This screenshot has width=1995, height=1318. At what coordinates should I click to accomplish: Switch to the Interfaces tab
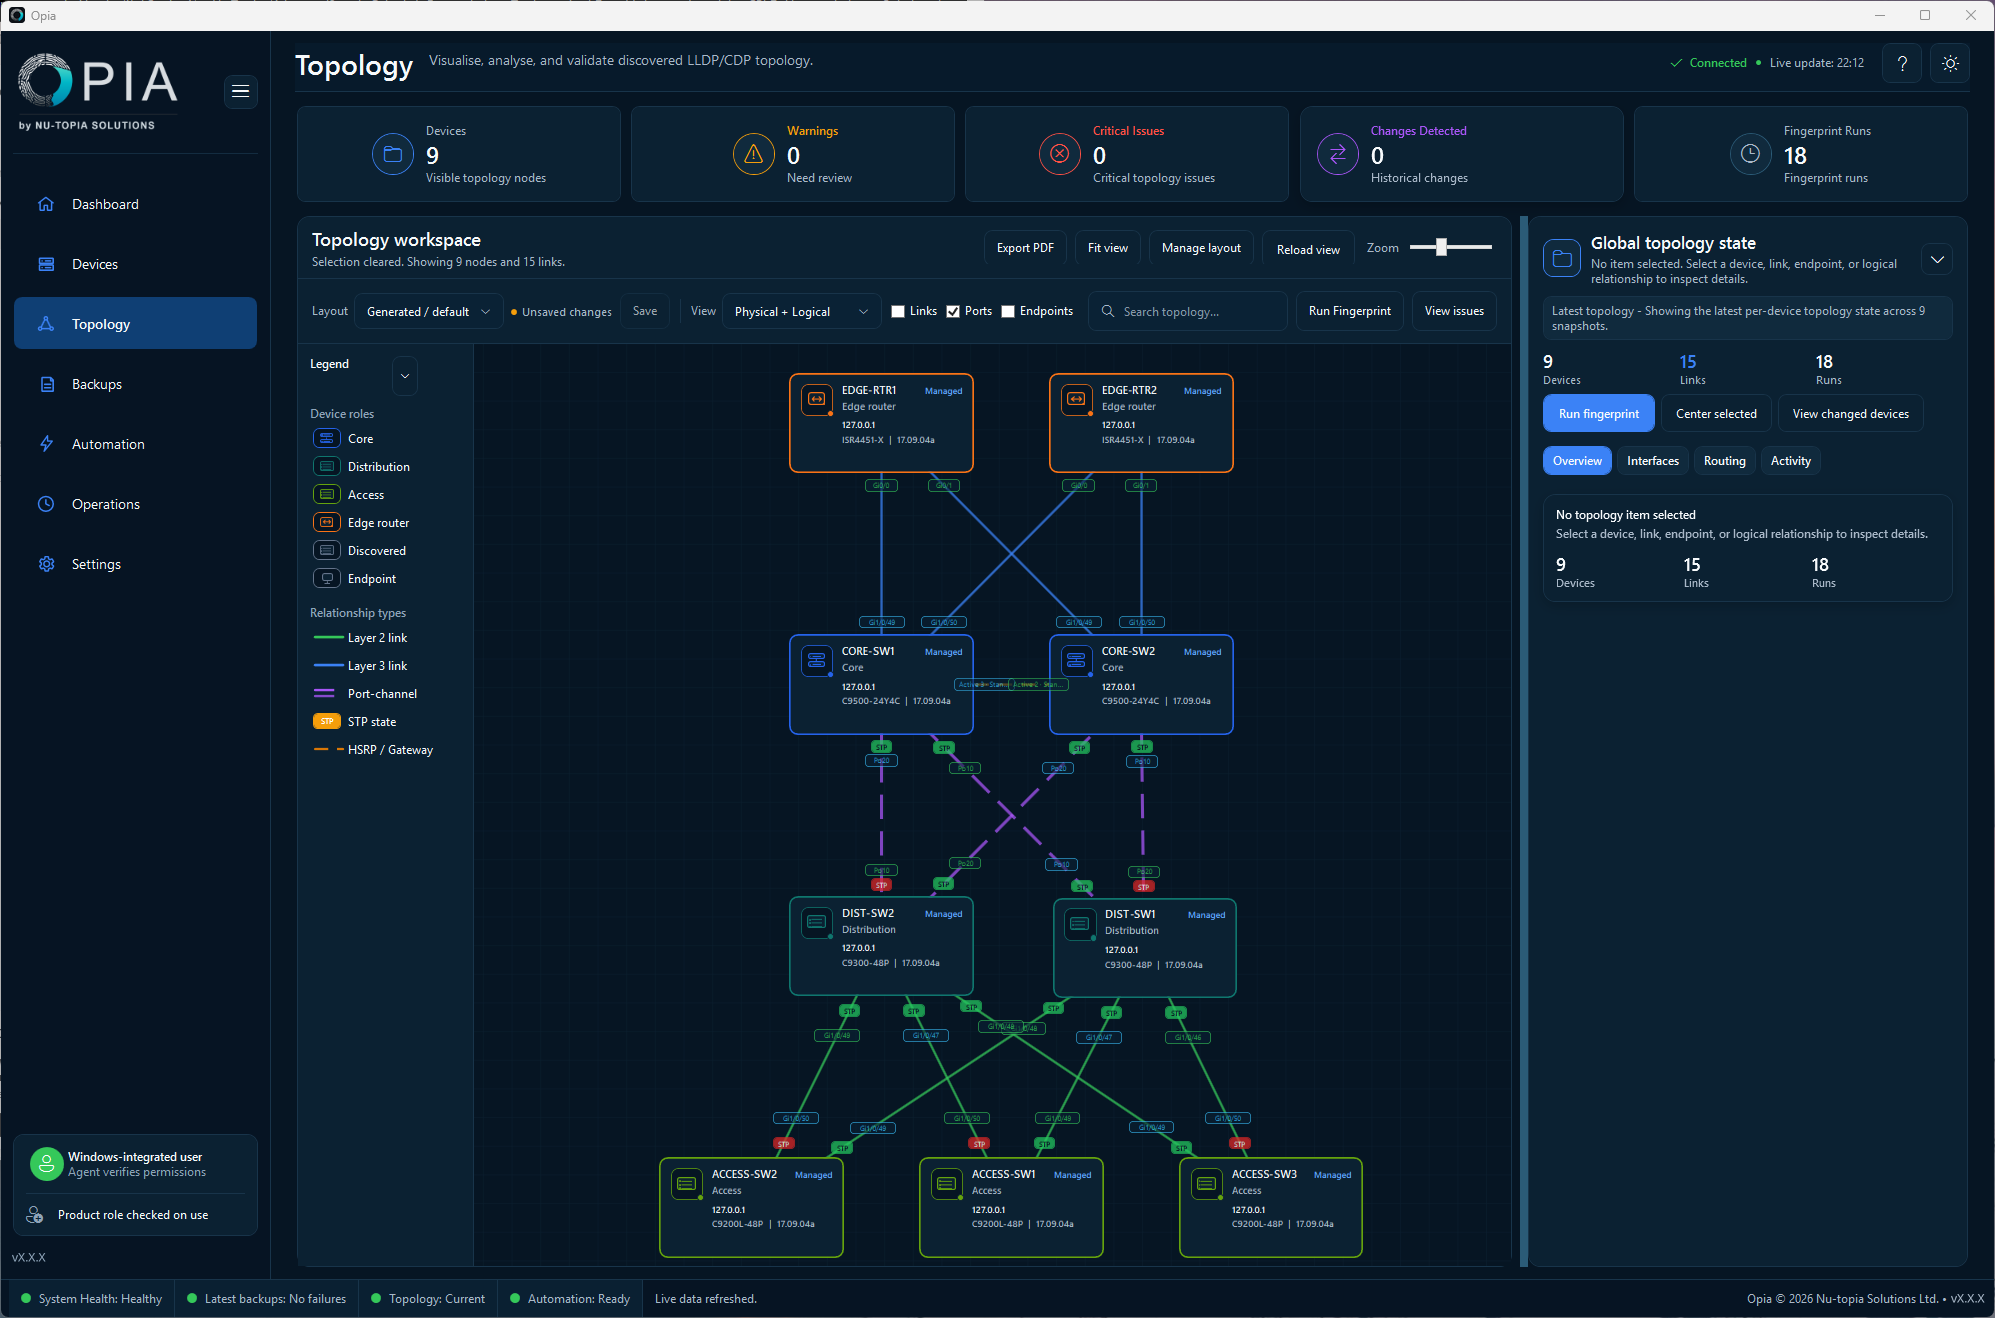click(x=1652, y=461)
